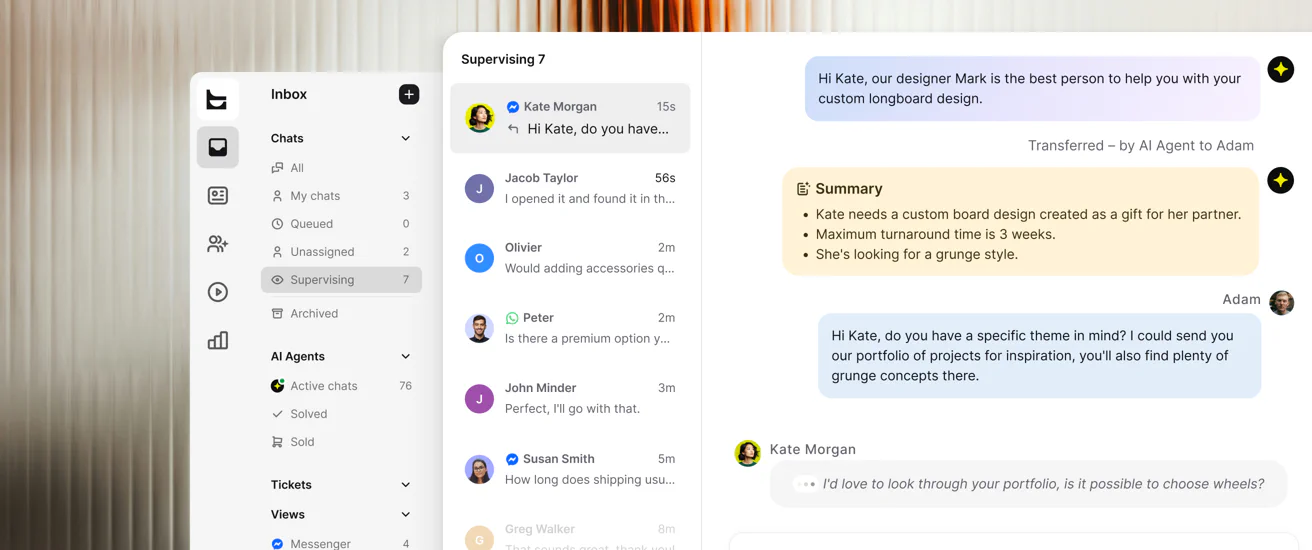Click the Supervising eye icon
The image size is (1312, 550).
pyautogui.click(x=277, y=280)
